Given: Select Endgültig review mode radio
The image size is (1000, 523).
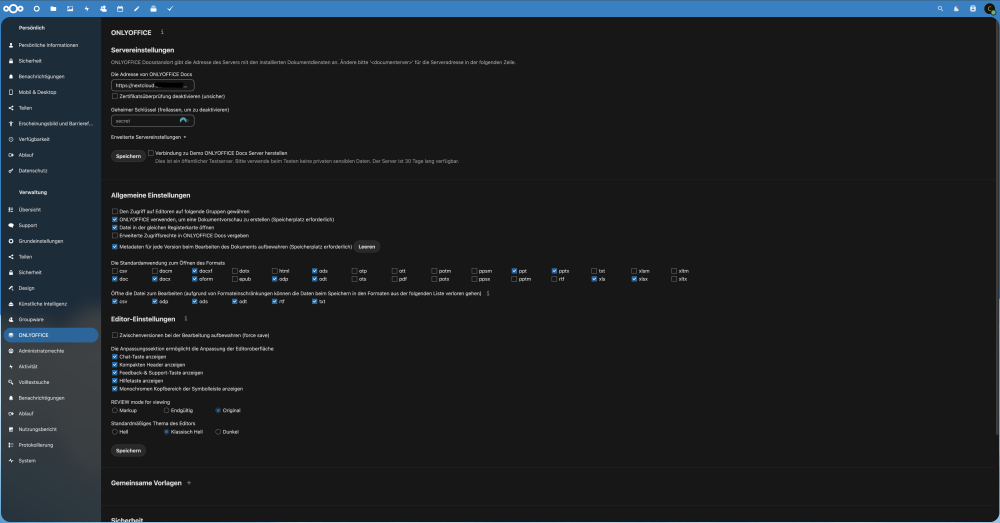Looking at the screenshot, I should click(x=166, y=410).
